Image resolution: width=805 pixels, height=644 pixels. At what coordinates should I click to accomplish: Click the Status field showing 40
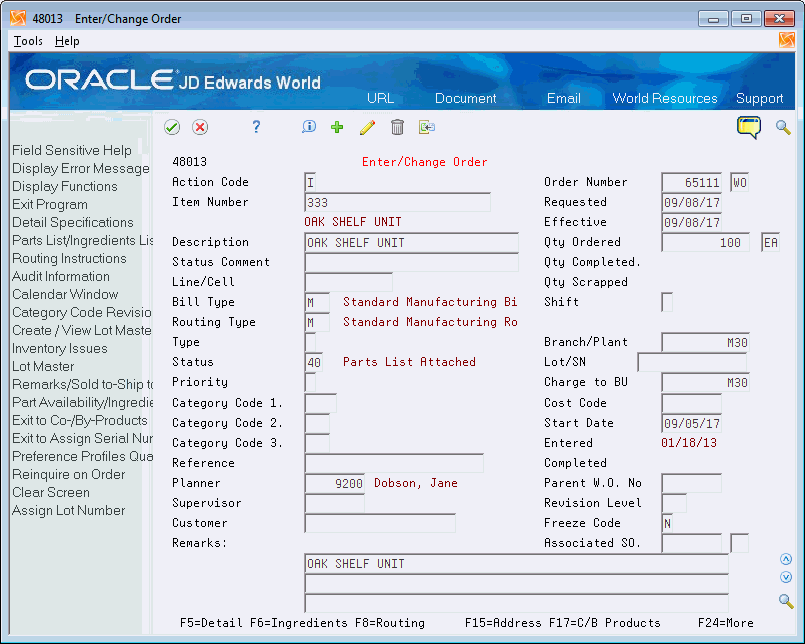pos(314,363)
